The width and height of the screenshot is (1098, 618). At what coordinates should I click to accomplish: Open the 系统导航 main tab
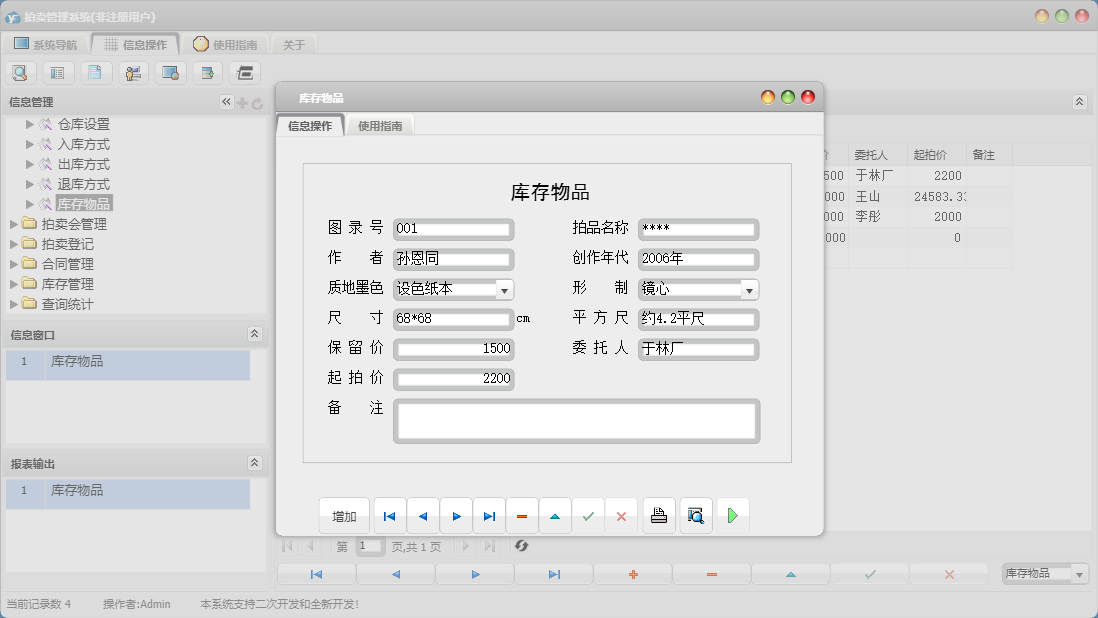point(46,44)
